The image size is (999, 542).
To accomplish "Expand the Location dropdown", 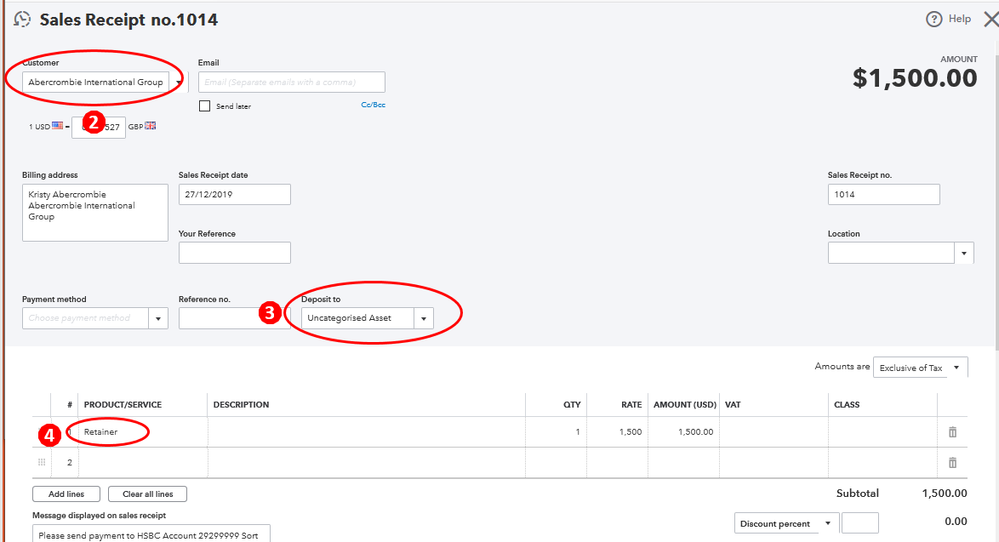I will click(x=964, y=253).
